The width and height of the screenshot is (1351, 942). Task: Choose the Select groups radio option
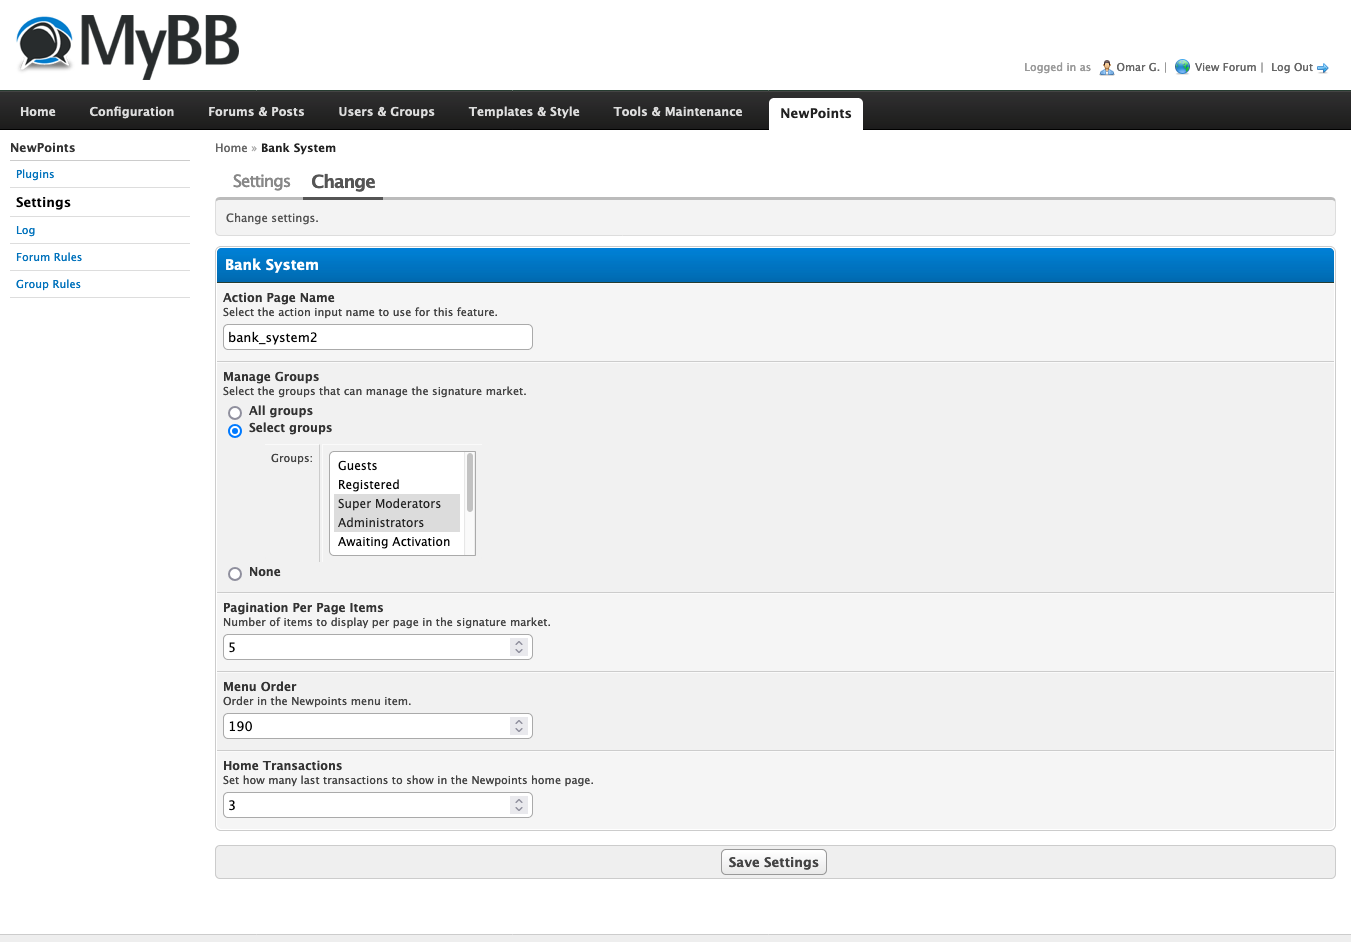click(235, 431)
